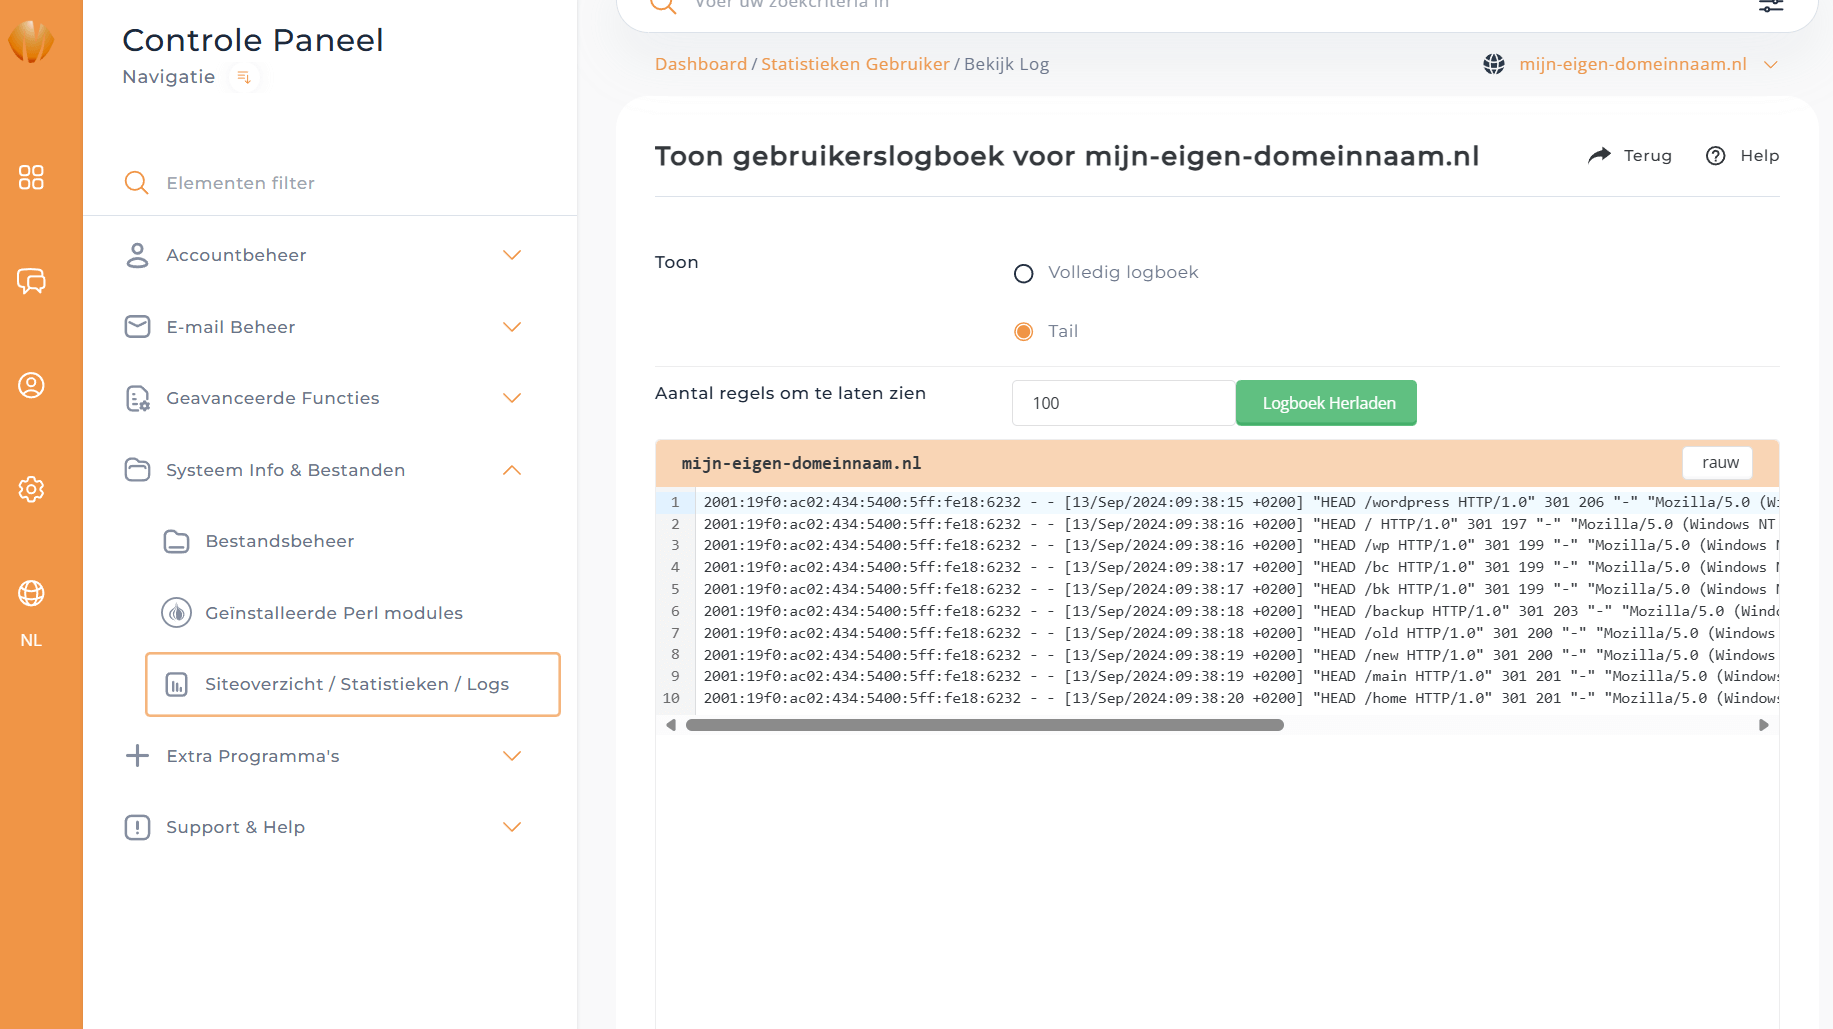This screenshot has height=1029, width=1833.
Task: Select Volledig logboek radio button
Action: point(1023,273)
